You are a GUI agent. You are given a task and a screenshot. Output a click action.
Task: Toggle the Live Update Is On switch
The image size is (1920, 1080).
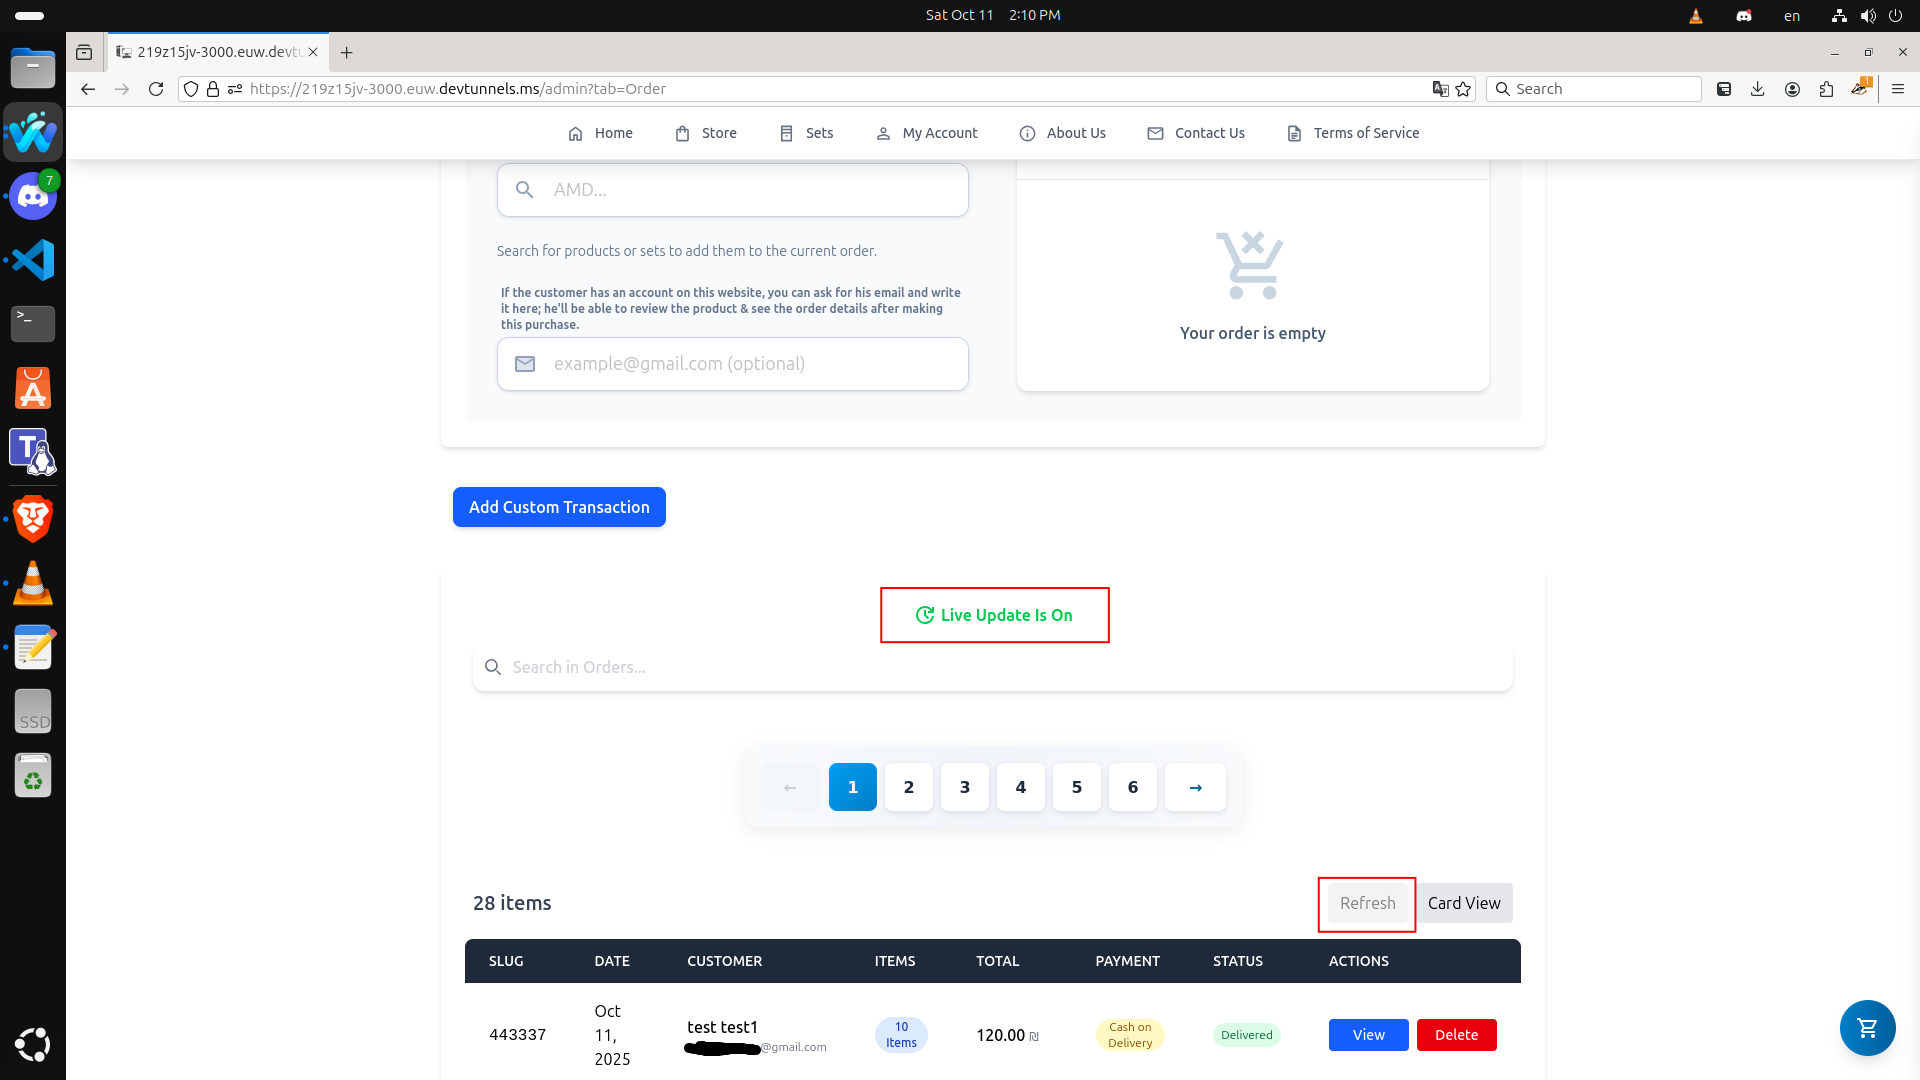994,615
